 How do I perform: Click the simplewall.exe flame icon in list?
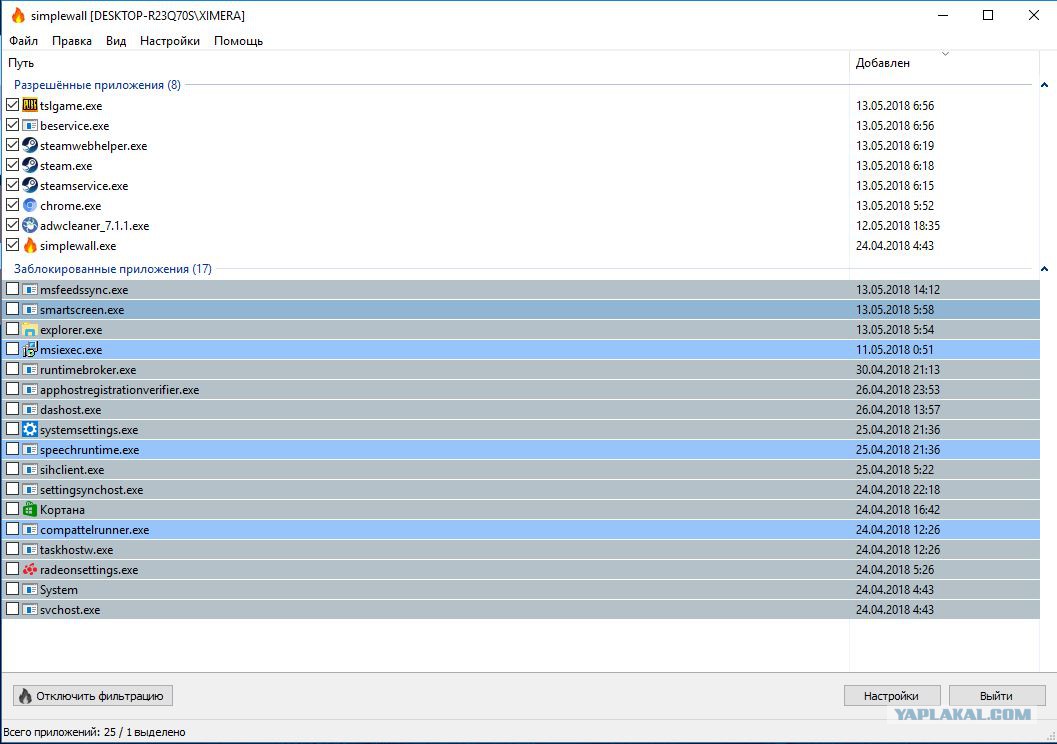click(30, 245)
